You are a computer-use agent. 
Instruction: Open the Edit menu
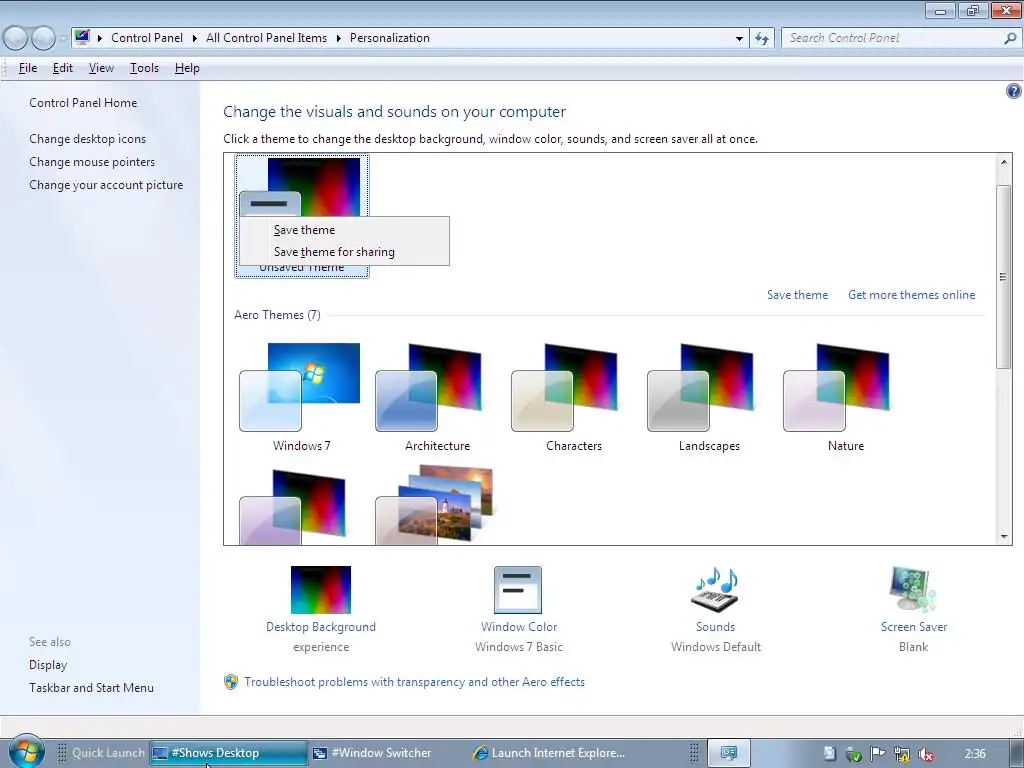coord(63,68)
